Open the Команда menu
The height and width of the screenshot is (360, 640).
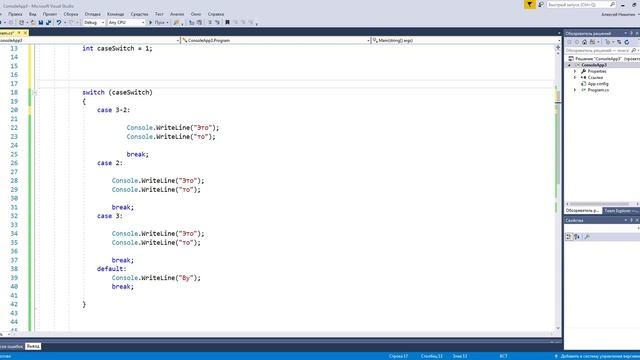click(x=116, y=14)
